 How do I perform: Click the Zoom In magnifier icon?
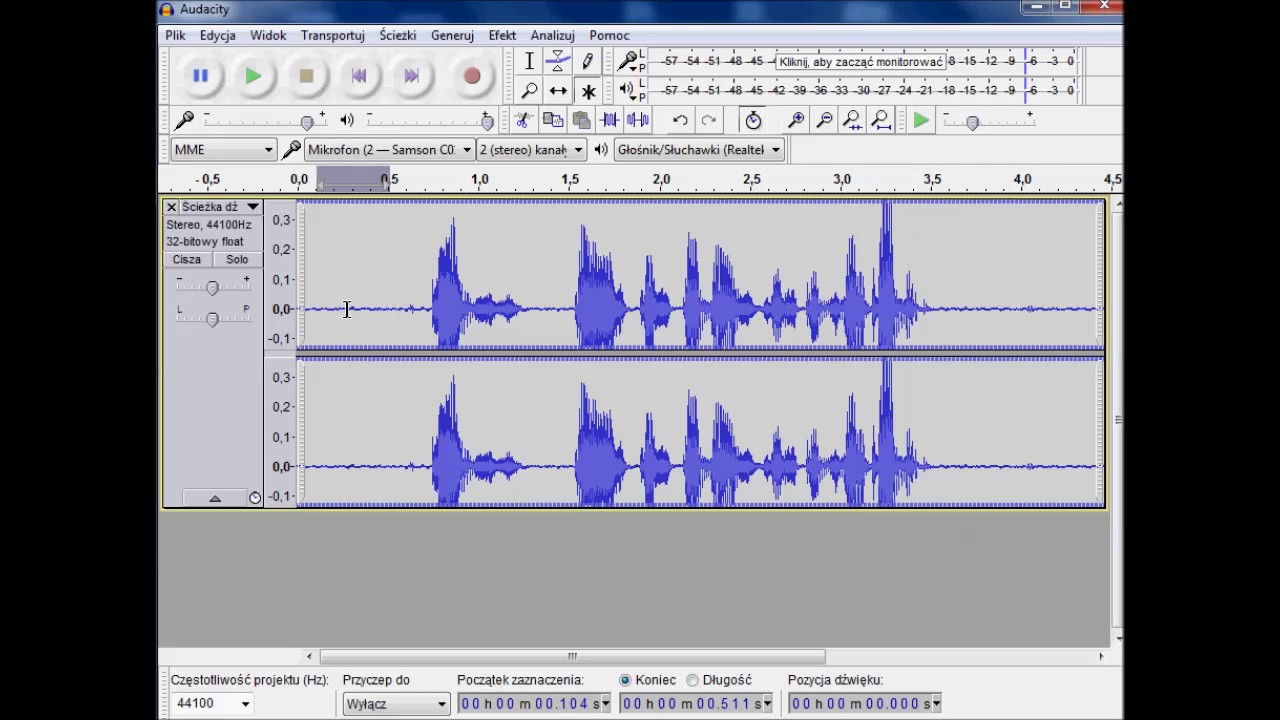[x=796, y=120]
